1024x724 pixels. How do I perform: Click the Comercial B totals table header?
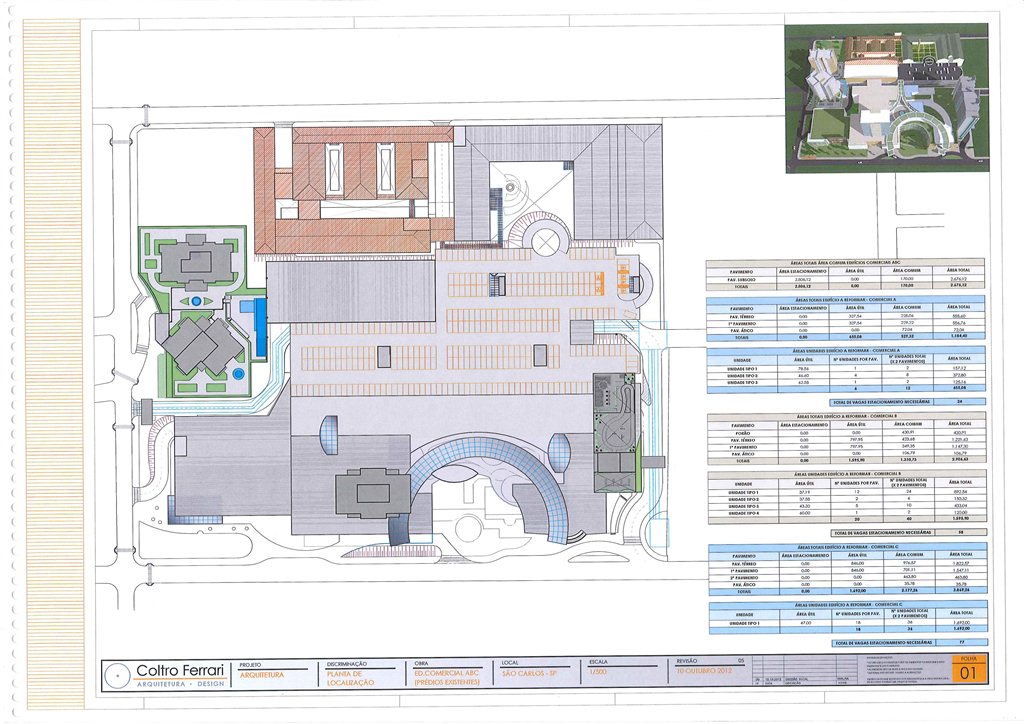[x=845, y=415]
